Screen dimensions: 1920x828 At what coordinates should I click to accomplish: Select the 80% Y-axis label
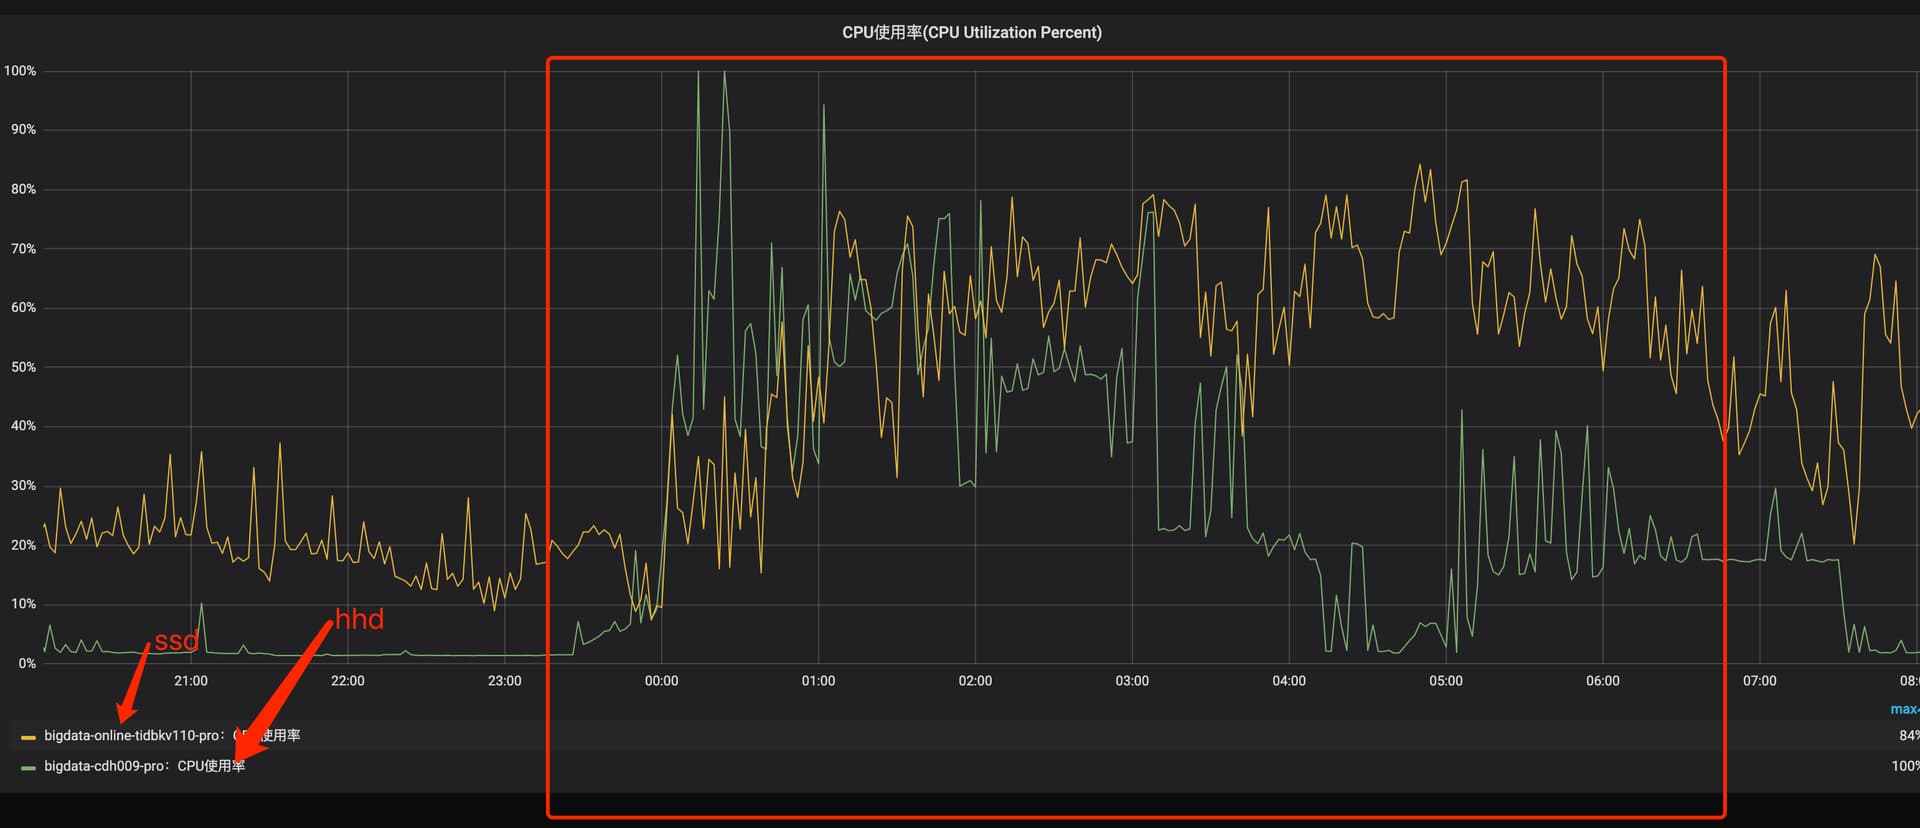coord(23,189)
